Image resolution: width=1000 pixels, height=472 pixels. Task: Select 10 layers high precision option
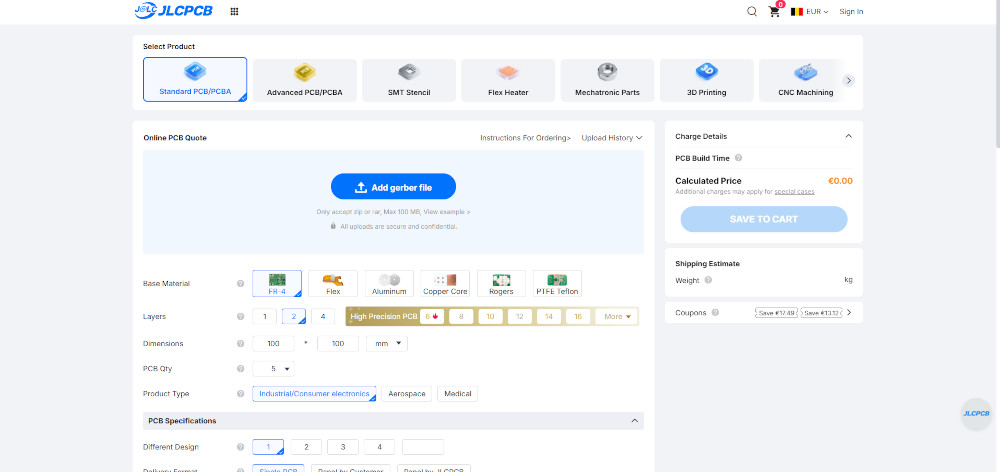click(490, 316)
